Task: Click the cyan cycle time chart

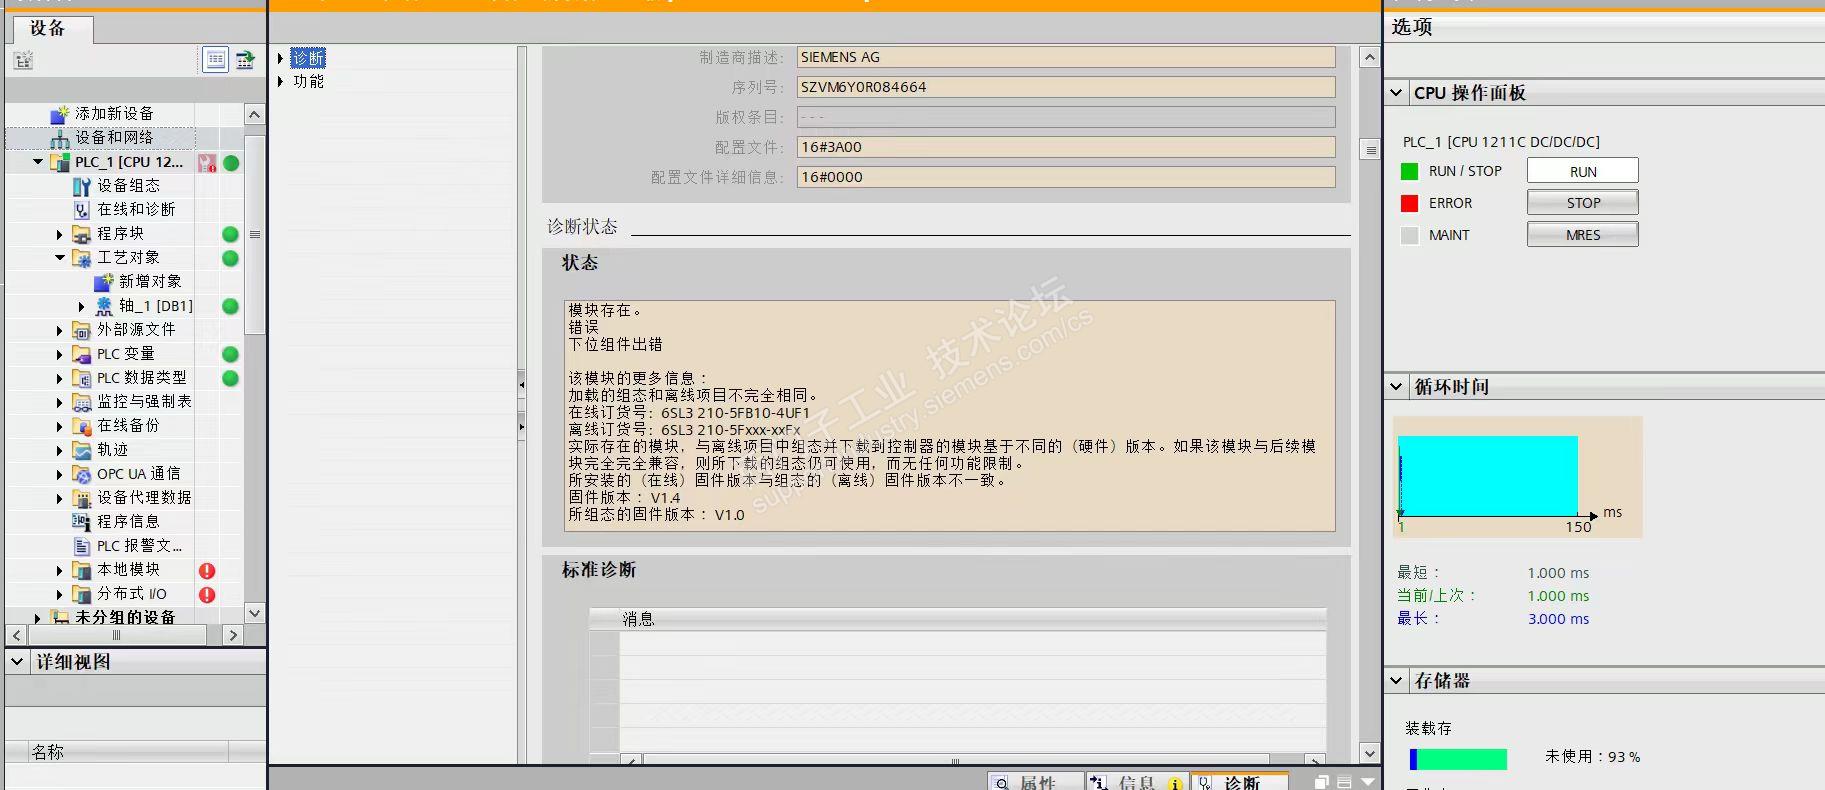Action: pos(1488,476)
